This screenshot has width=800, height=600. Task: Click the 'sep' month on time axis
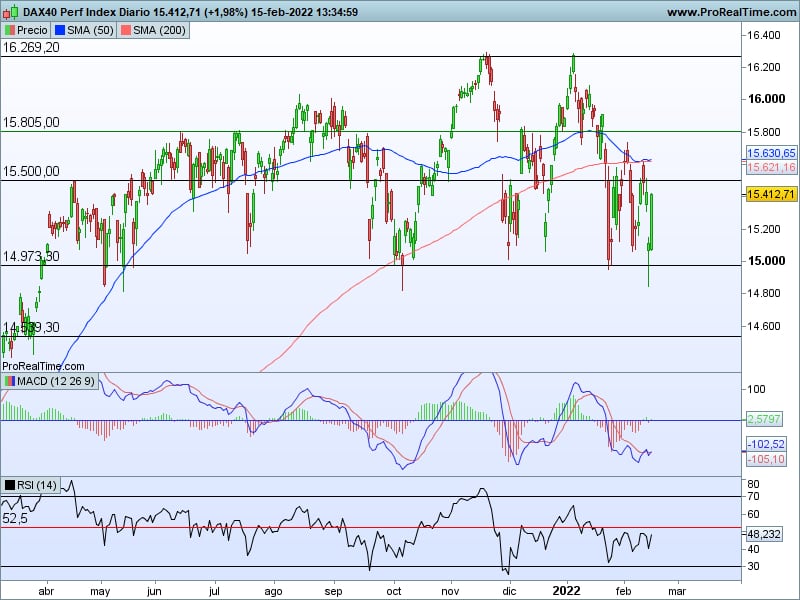tap(333, 591)
